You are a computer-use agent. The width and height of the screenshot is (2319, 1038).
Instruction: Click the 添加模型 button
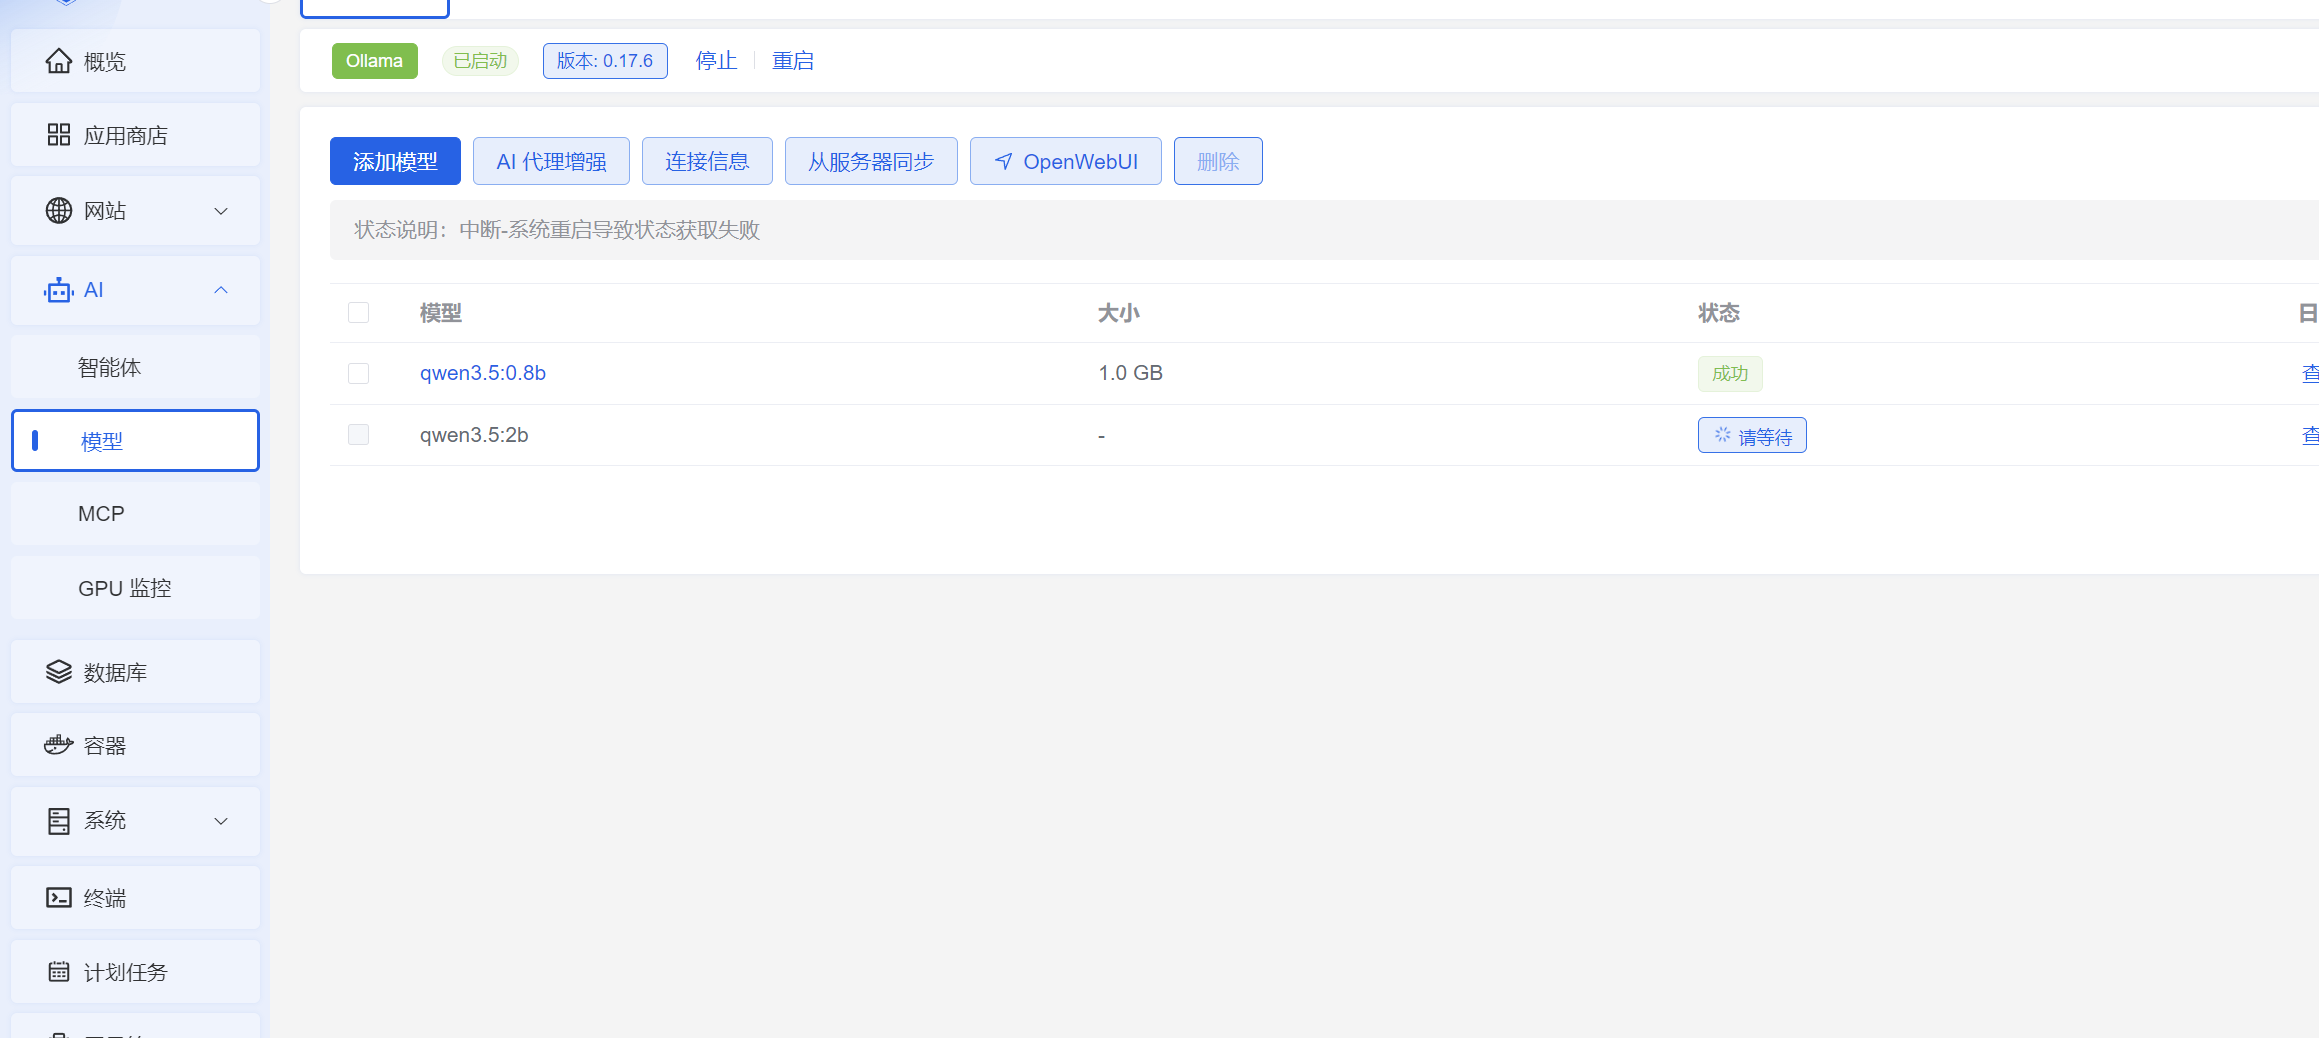point(395,161)
